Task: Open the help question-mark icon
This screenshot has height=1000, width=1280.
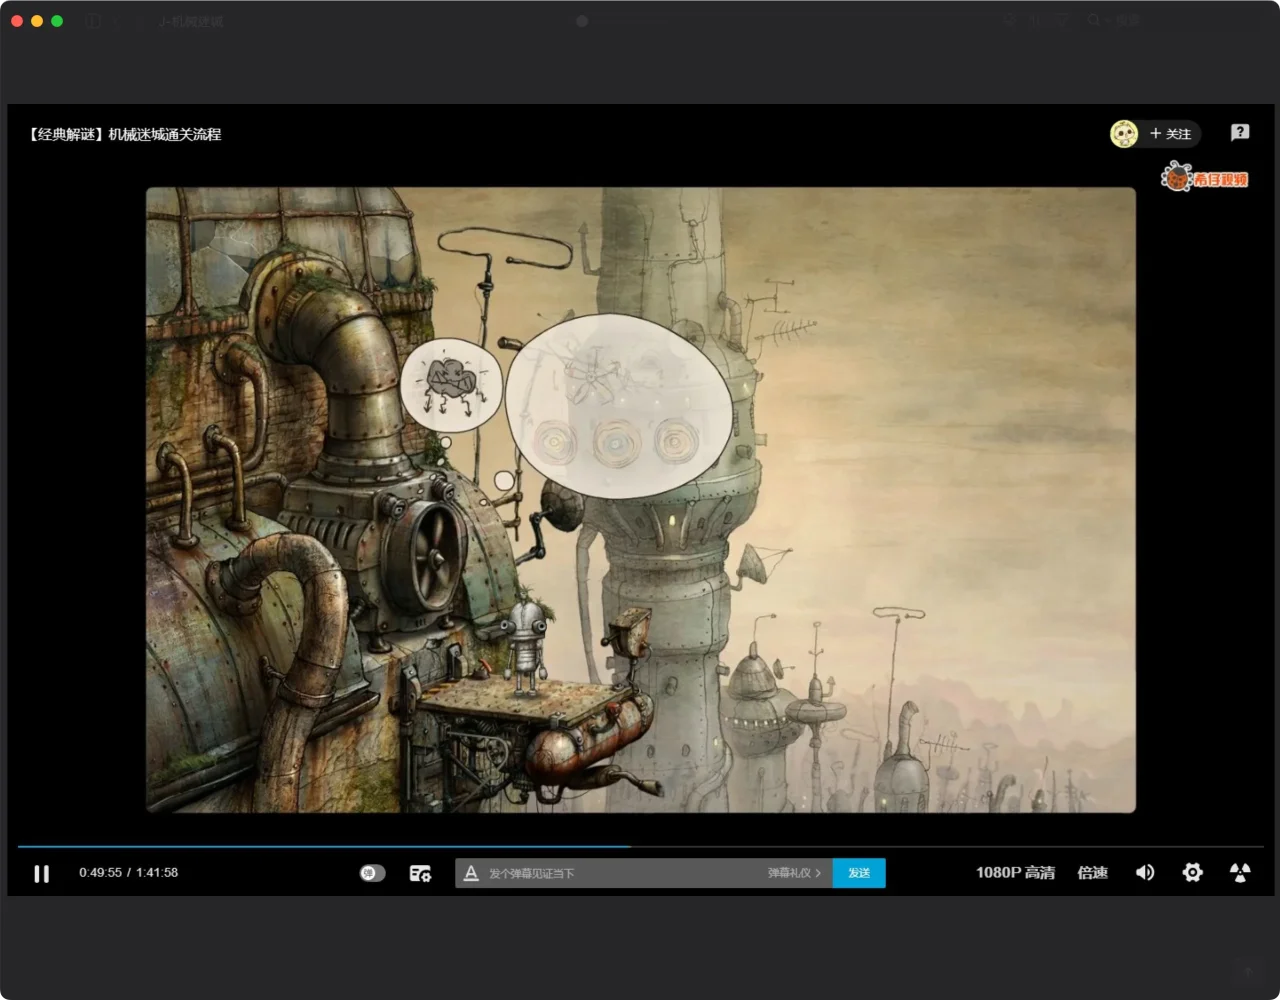Action: 1240,132
